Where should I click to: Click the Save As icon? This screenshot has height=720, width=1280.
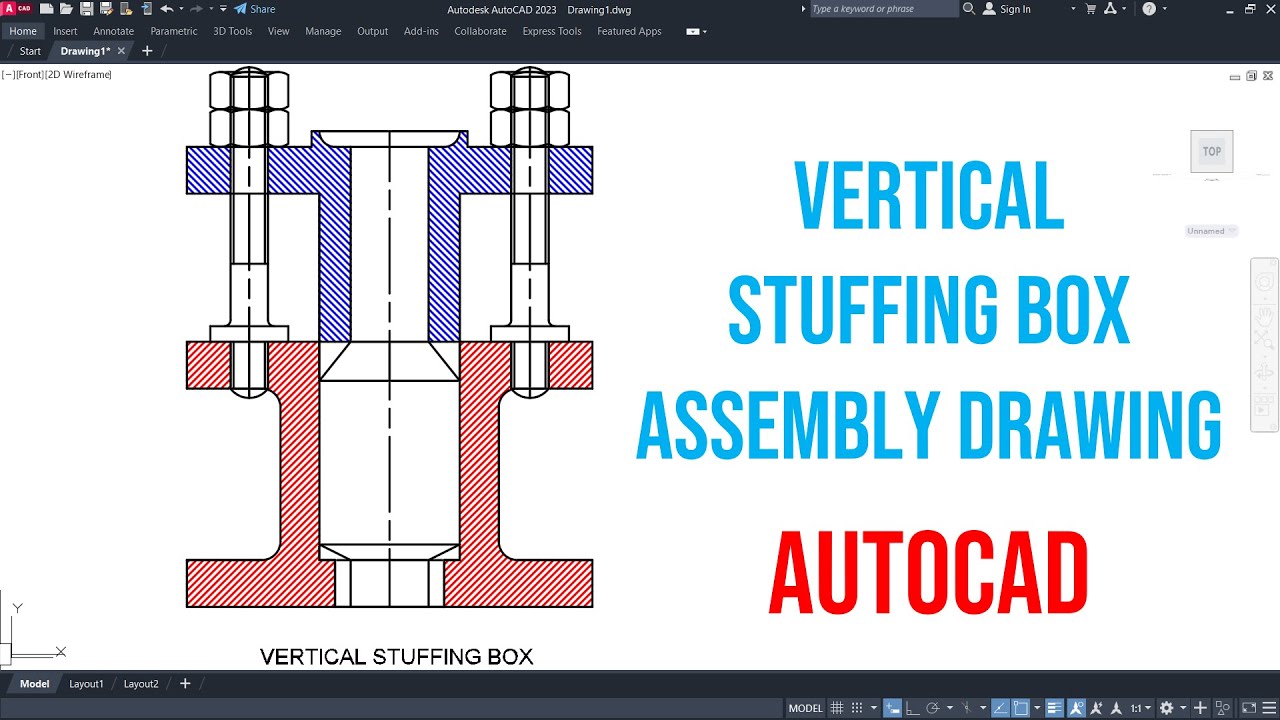click(x=106, y=8)
